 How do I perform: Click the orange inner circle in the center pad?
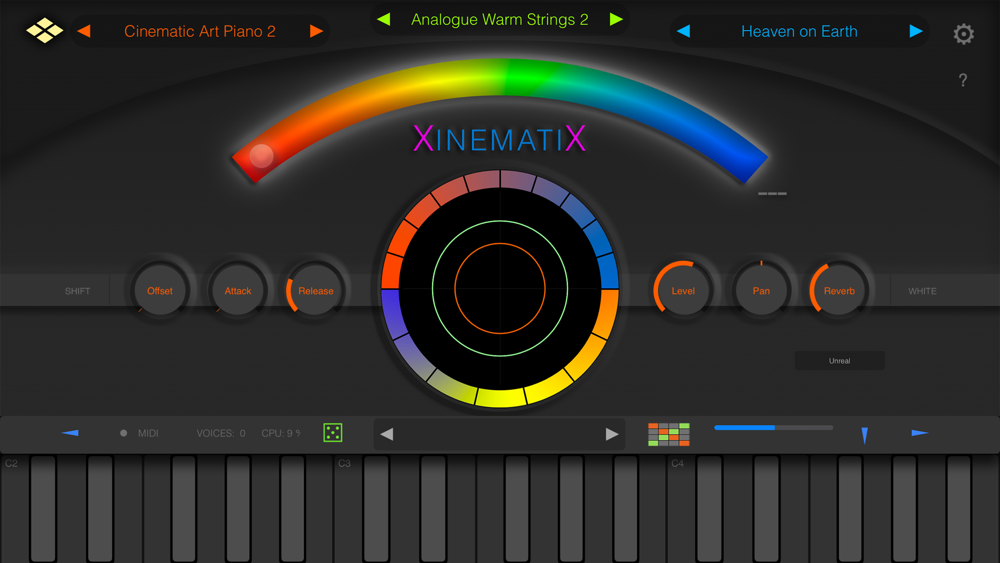(500, 288)
